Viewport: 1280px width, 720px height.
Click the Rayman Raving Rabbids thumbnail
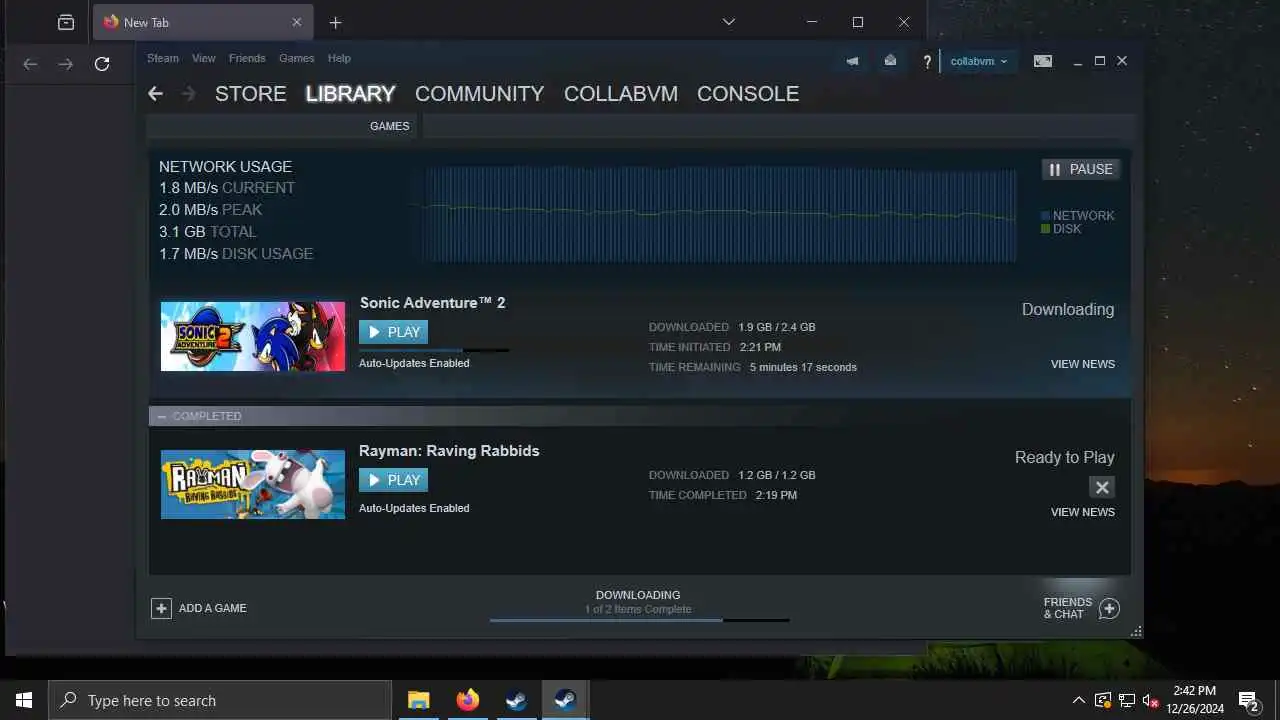pyautogui.click(x=253, y=484)
